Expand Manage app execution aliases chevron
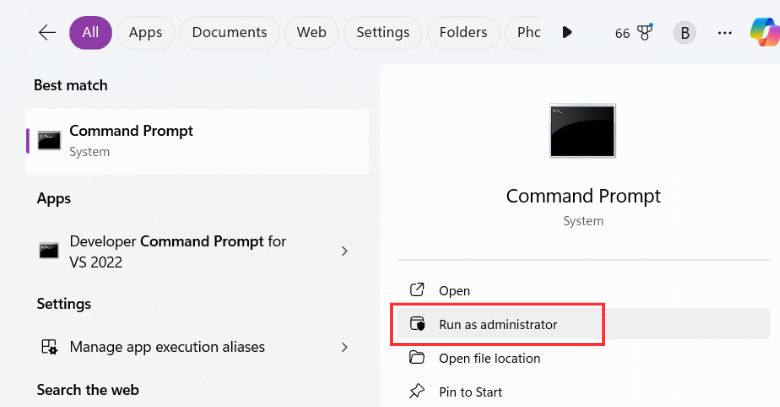This screenshot has width=780, height=407. (344, 347)
